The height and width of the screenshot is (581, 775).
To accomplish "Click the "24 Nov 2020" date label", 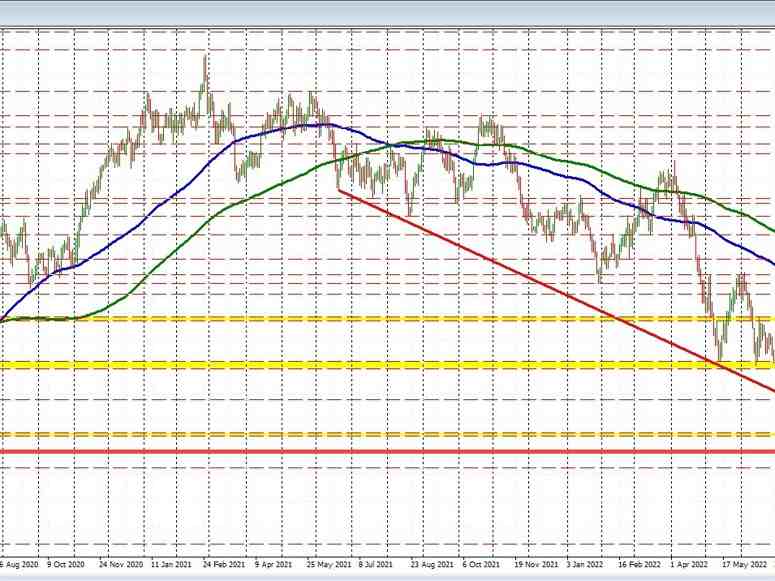I will 121,564.
